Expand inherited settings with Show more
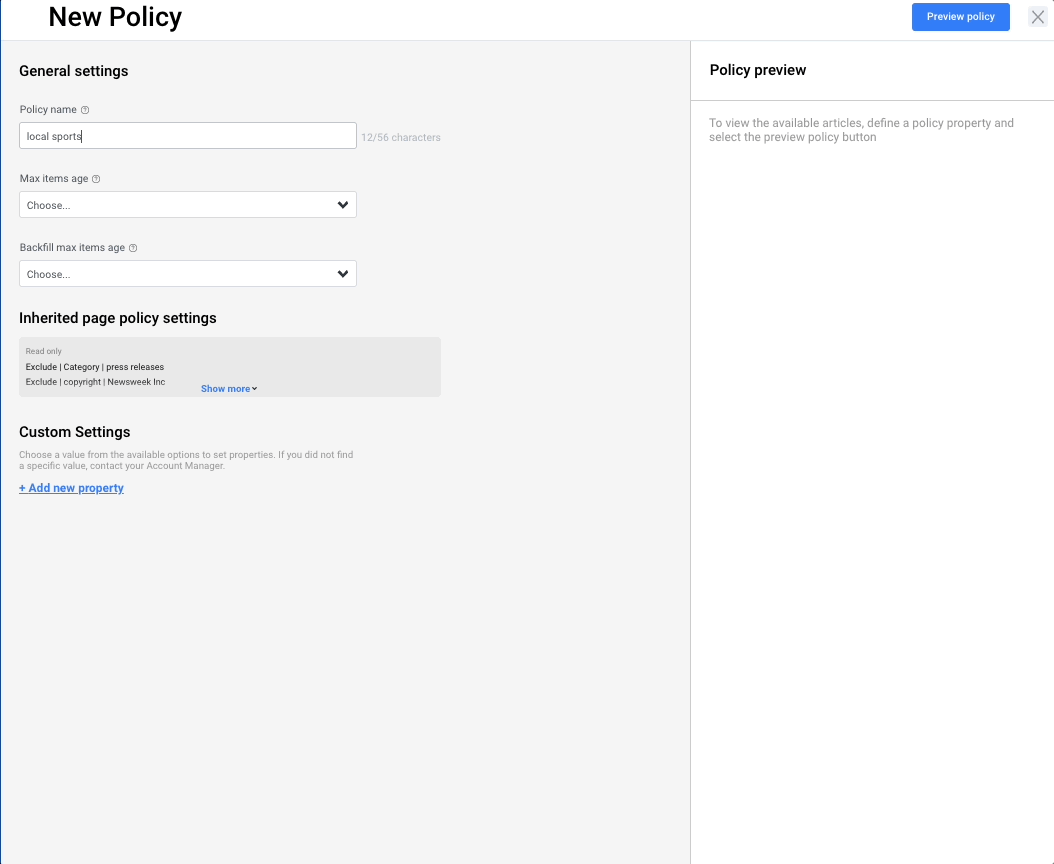This screenshot has height=864, width=1054. pos(229,389)
